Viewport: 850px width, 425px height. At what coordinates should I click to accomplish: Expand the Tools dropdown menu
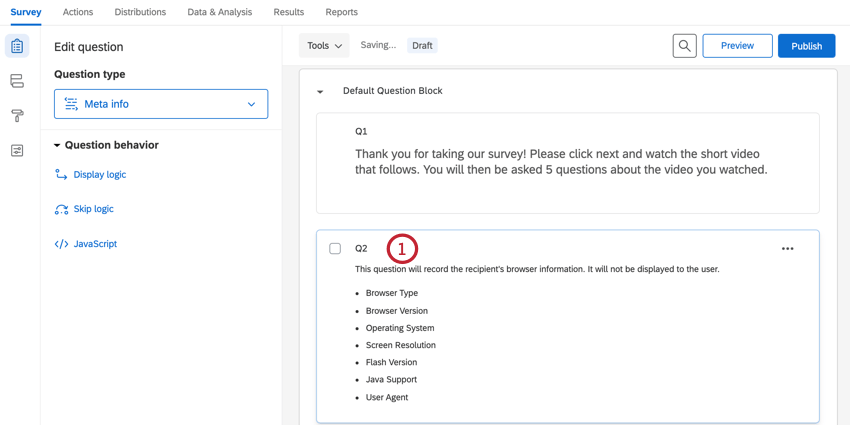[x=324, y=46]
